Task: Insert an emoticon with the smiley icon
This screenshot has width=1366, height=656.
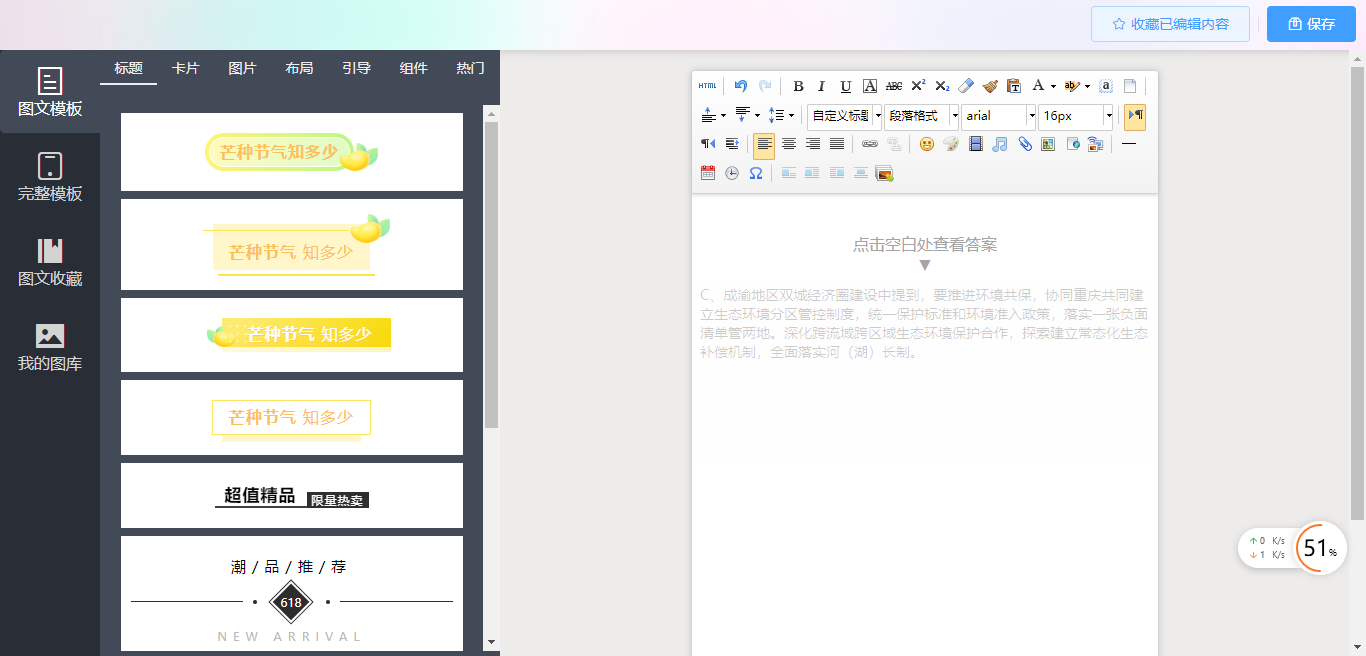Action: point(927,144)
